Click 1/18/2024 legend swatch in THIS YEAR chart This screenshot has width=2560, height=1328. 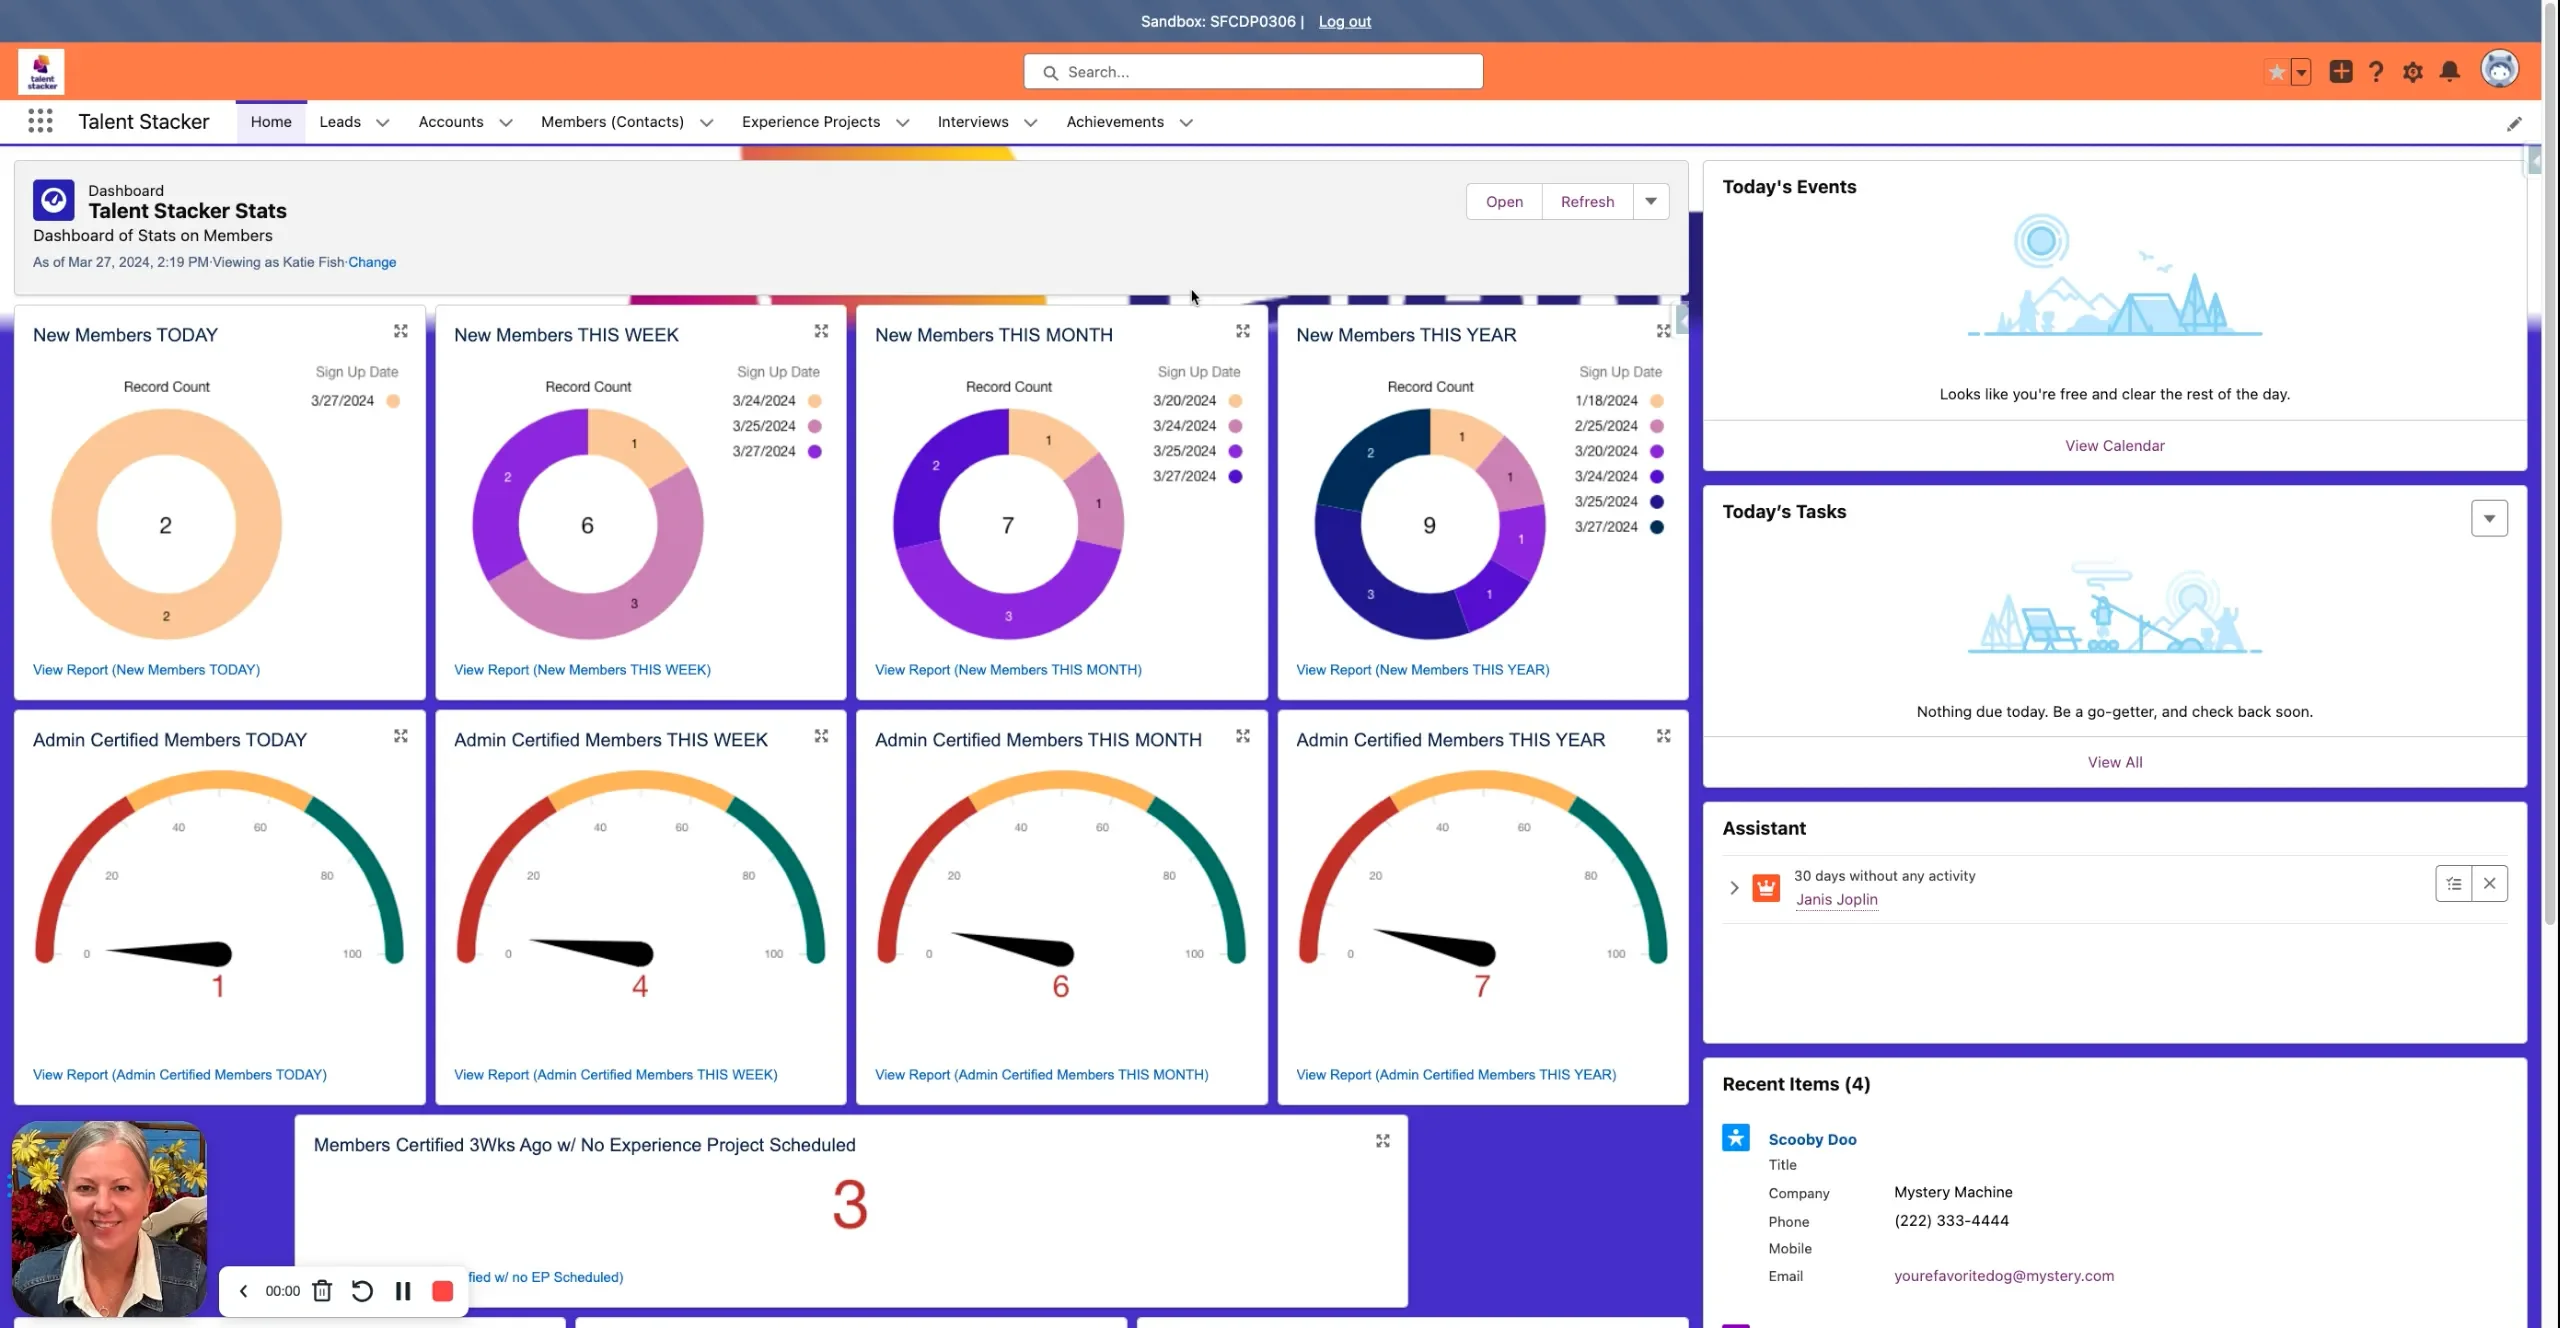pyautogui.click(x=1657, y=401)
